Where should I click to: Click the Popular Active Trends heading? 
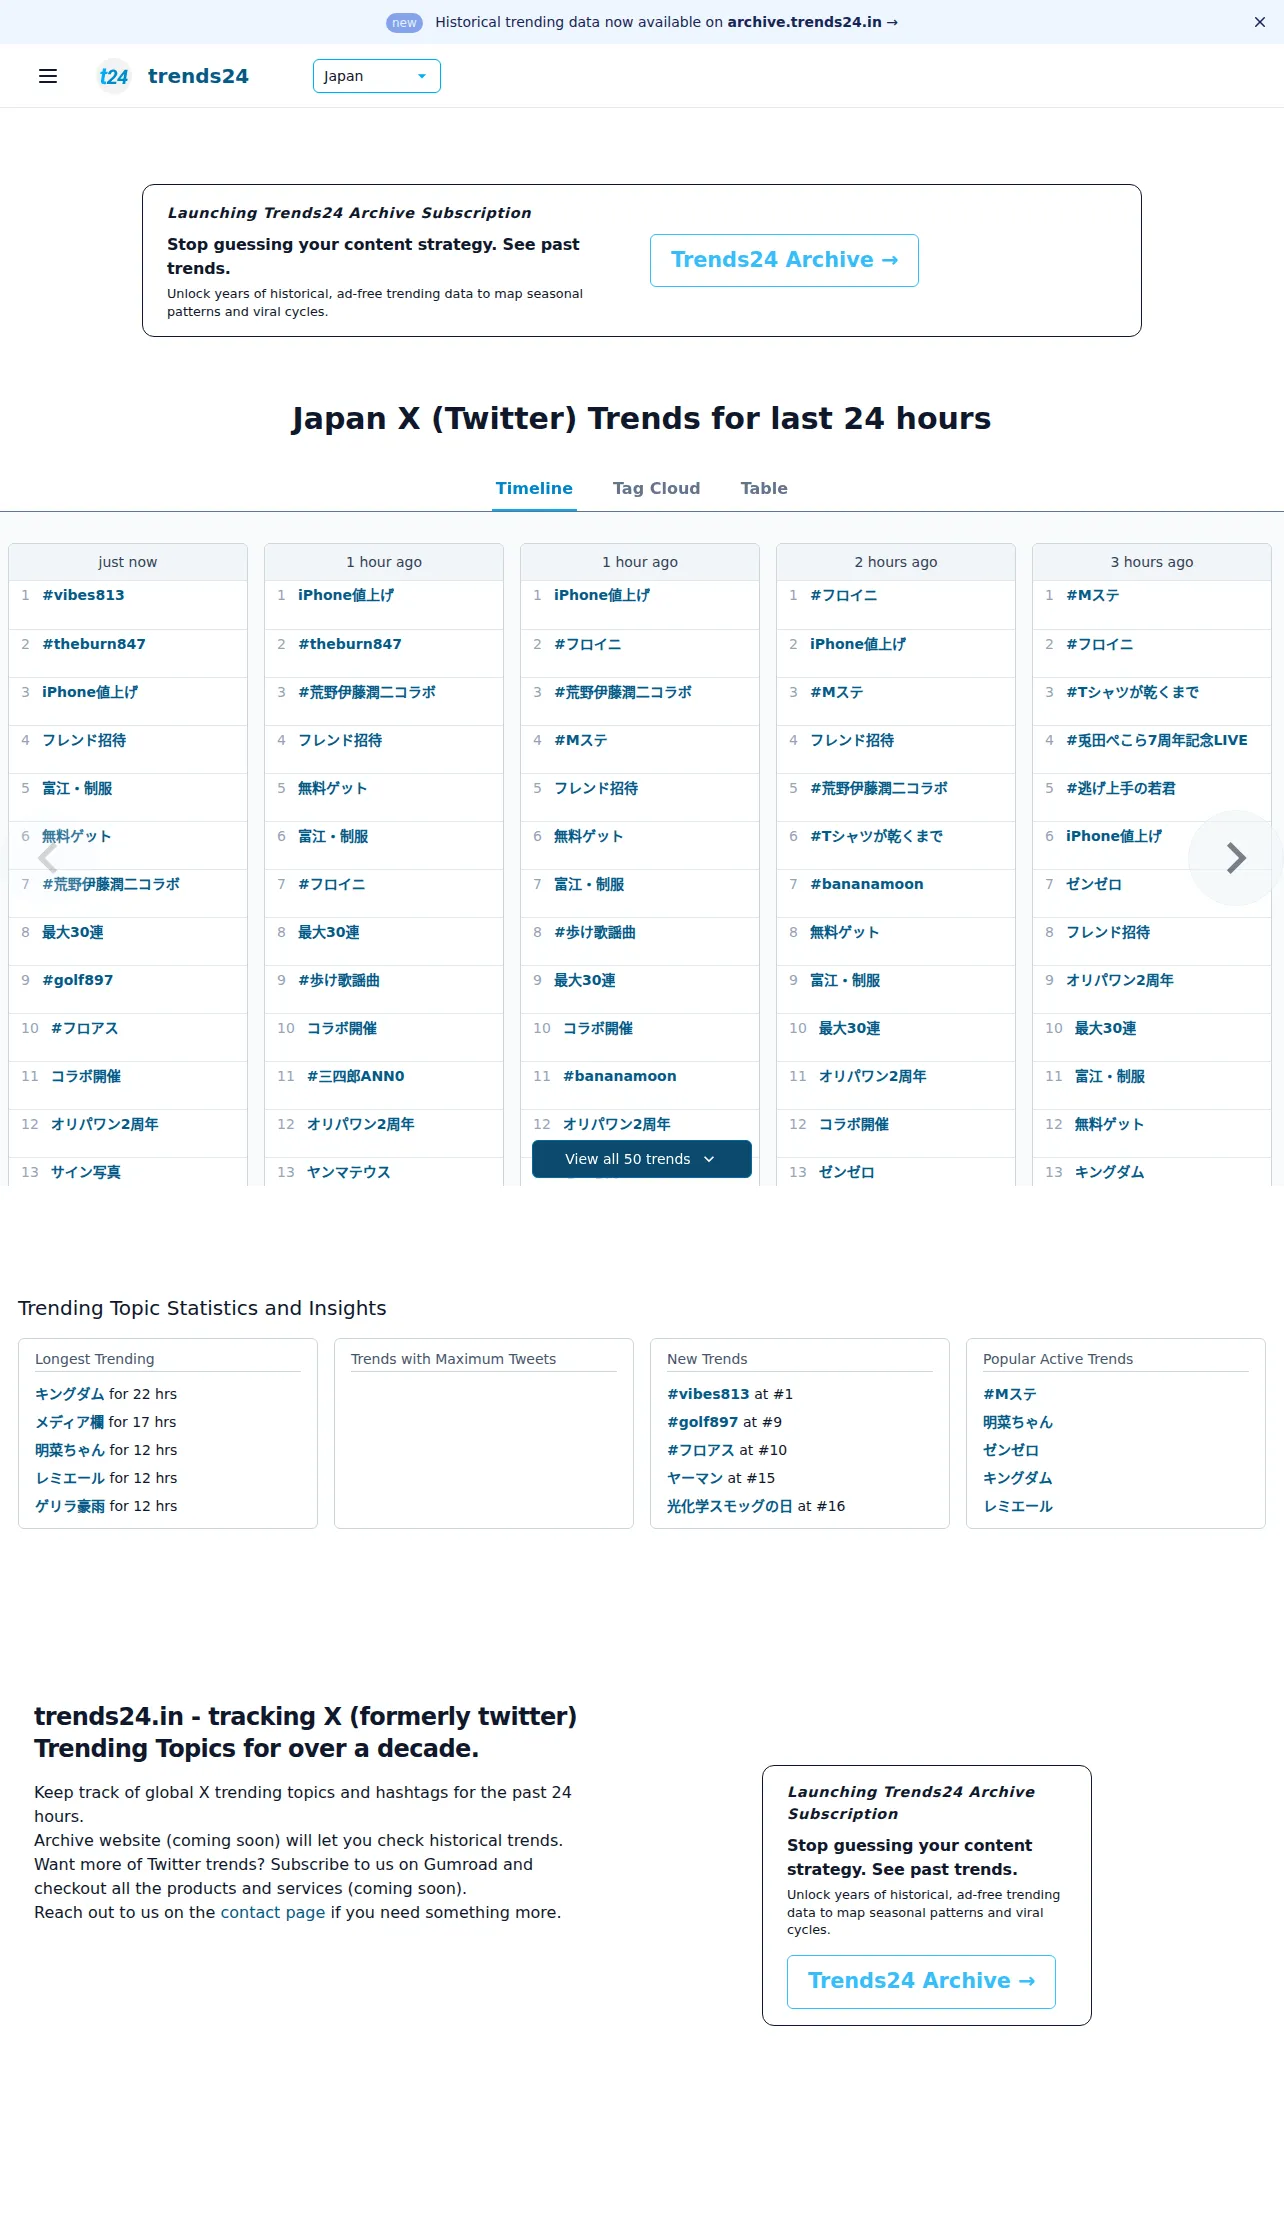(1058, 1359)
